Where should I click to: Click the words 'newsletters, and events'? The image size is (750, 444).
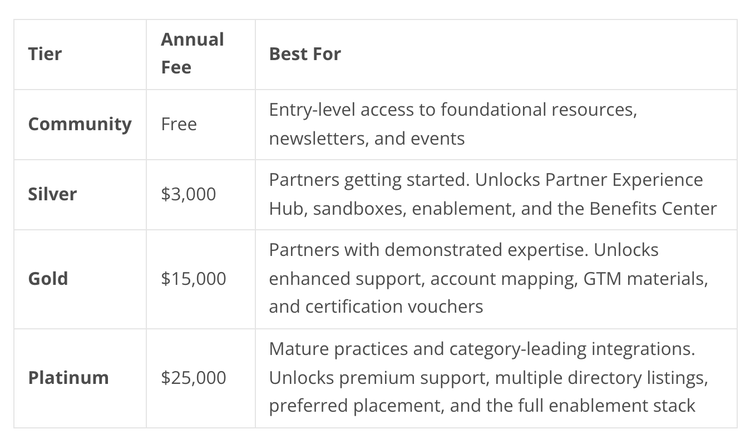tap(366, 138)
